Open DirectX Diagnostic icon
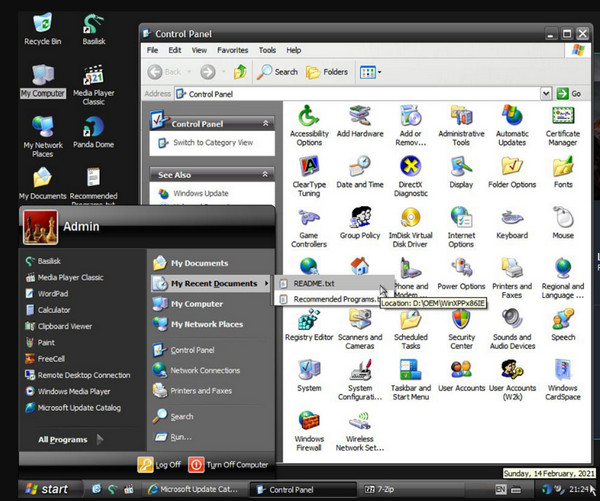The width and height of the screenshot is (600, 501). tap(411, 176)
